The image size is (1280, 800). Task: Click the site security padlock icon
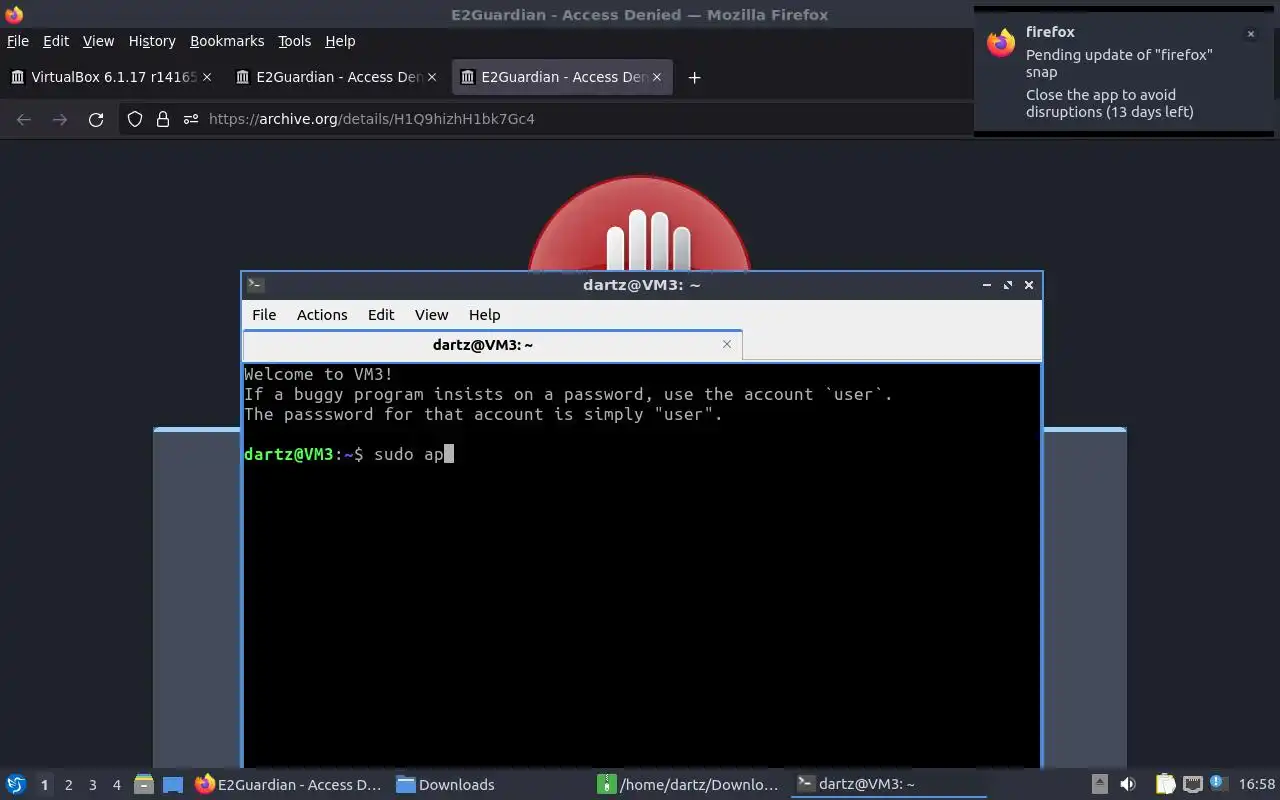point(163,119)
